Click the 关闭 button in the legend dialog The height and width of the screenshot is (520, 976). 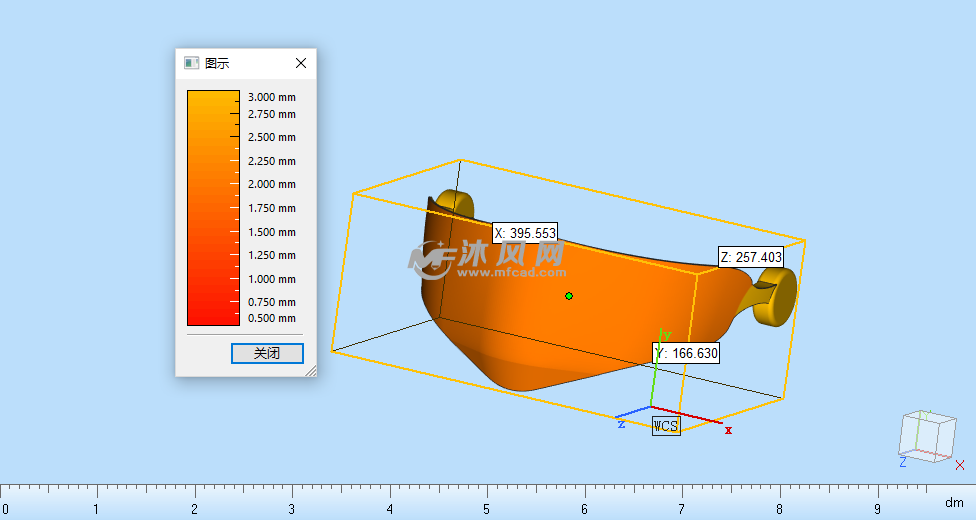click(x=266, y=353)
